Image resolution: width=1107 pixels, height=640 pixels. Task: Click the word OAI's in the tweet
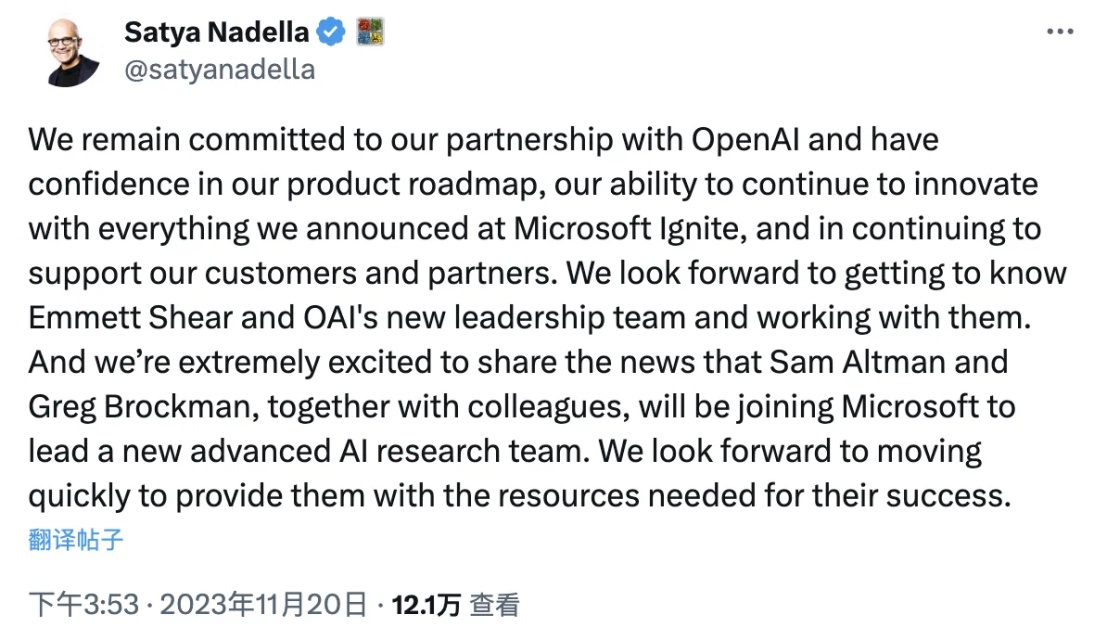[340, 318]
